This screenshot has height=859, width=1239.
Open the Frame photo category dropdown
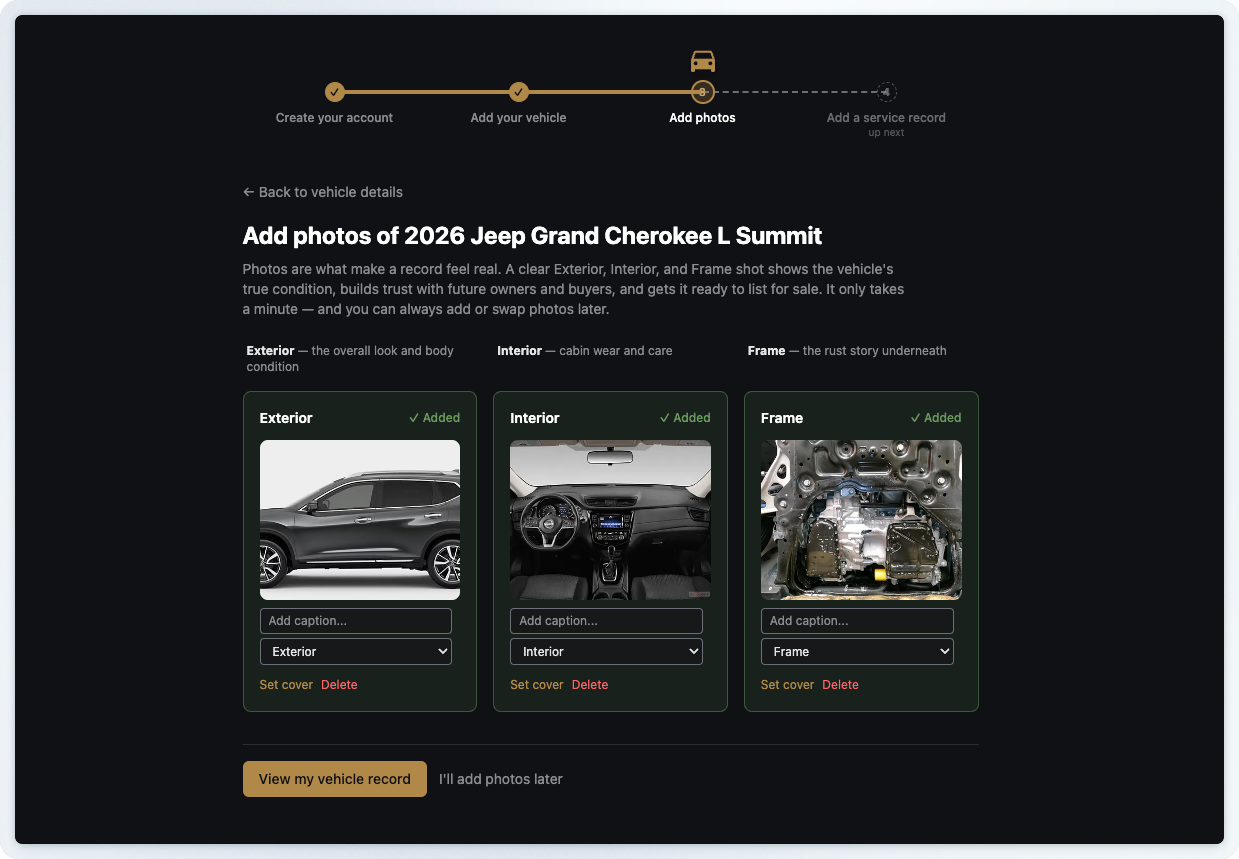857,652
